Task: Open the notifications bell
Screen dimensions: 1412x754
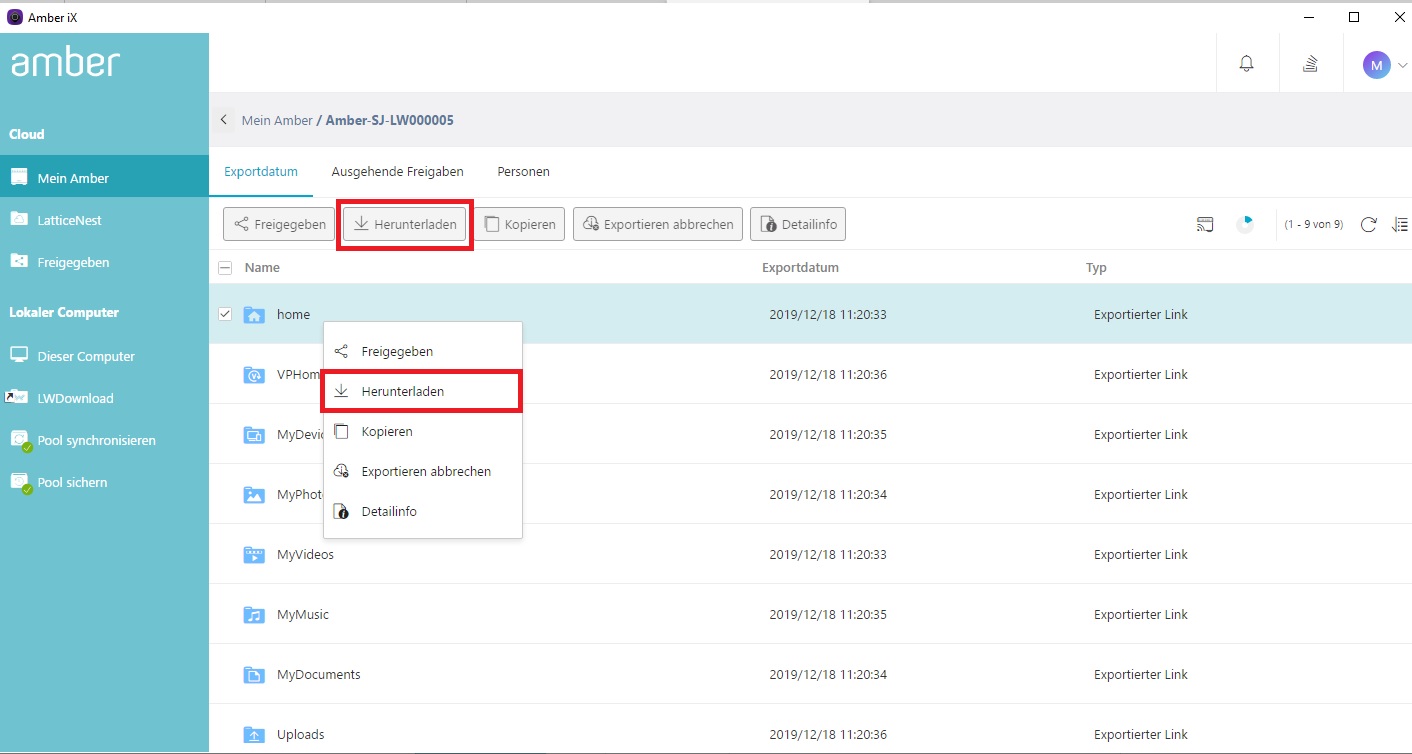Action: tap(1246, 64)
